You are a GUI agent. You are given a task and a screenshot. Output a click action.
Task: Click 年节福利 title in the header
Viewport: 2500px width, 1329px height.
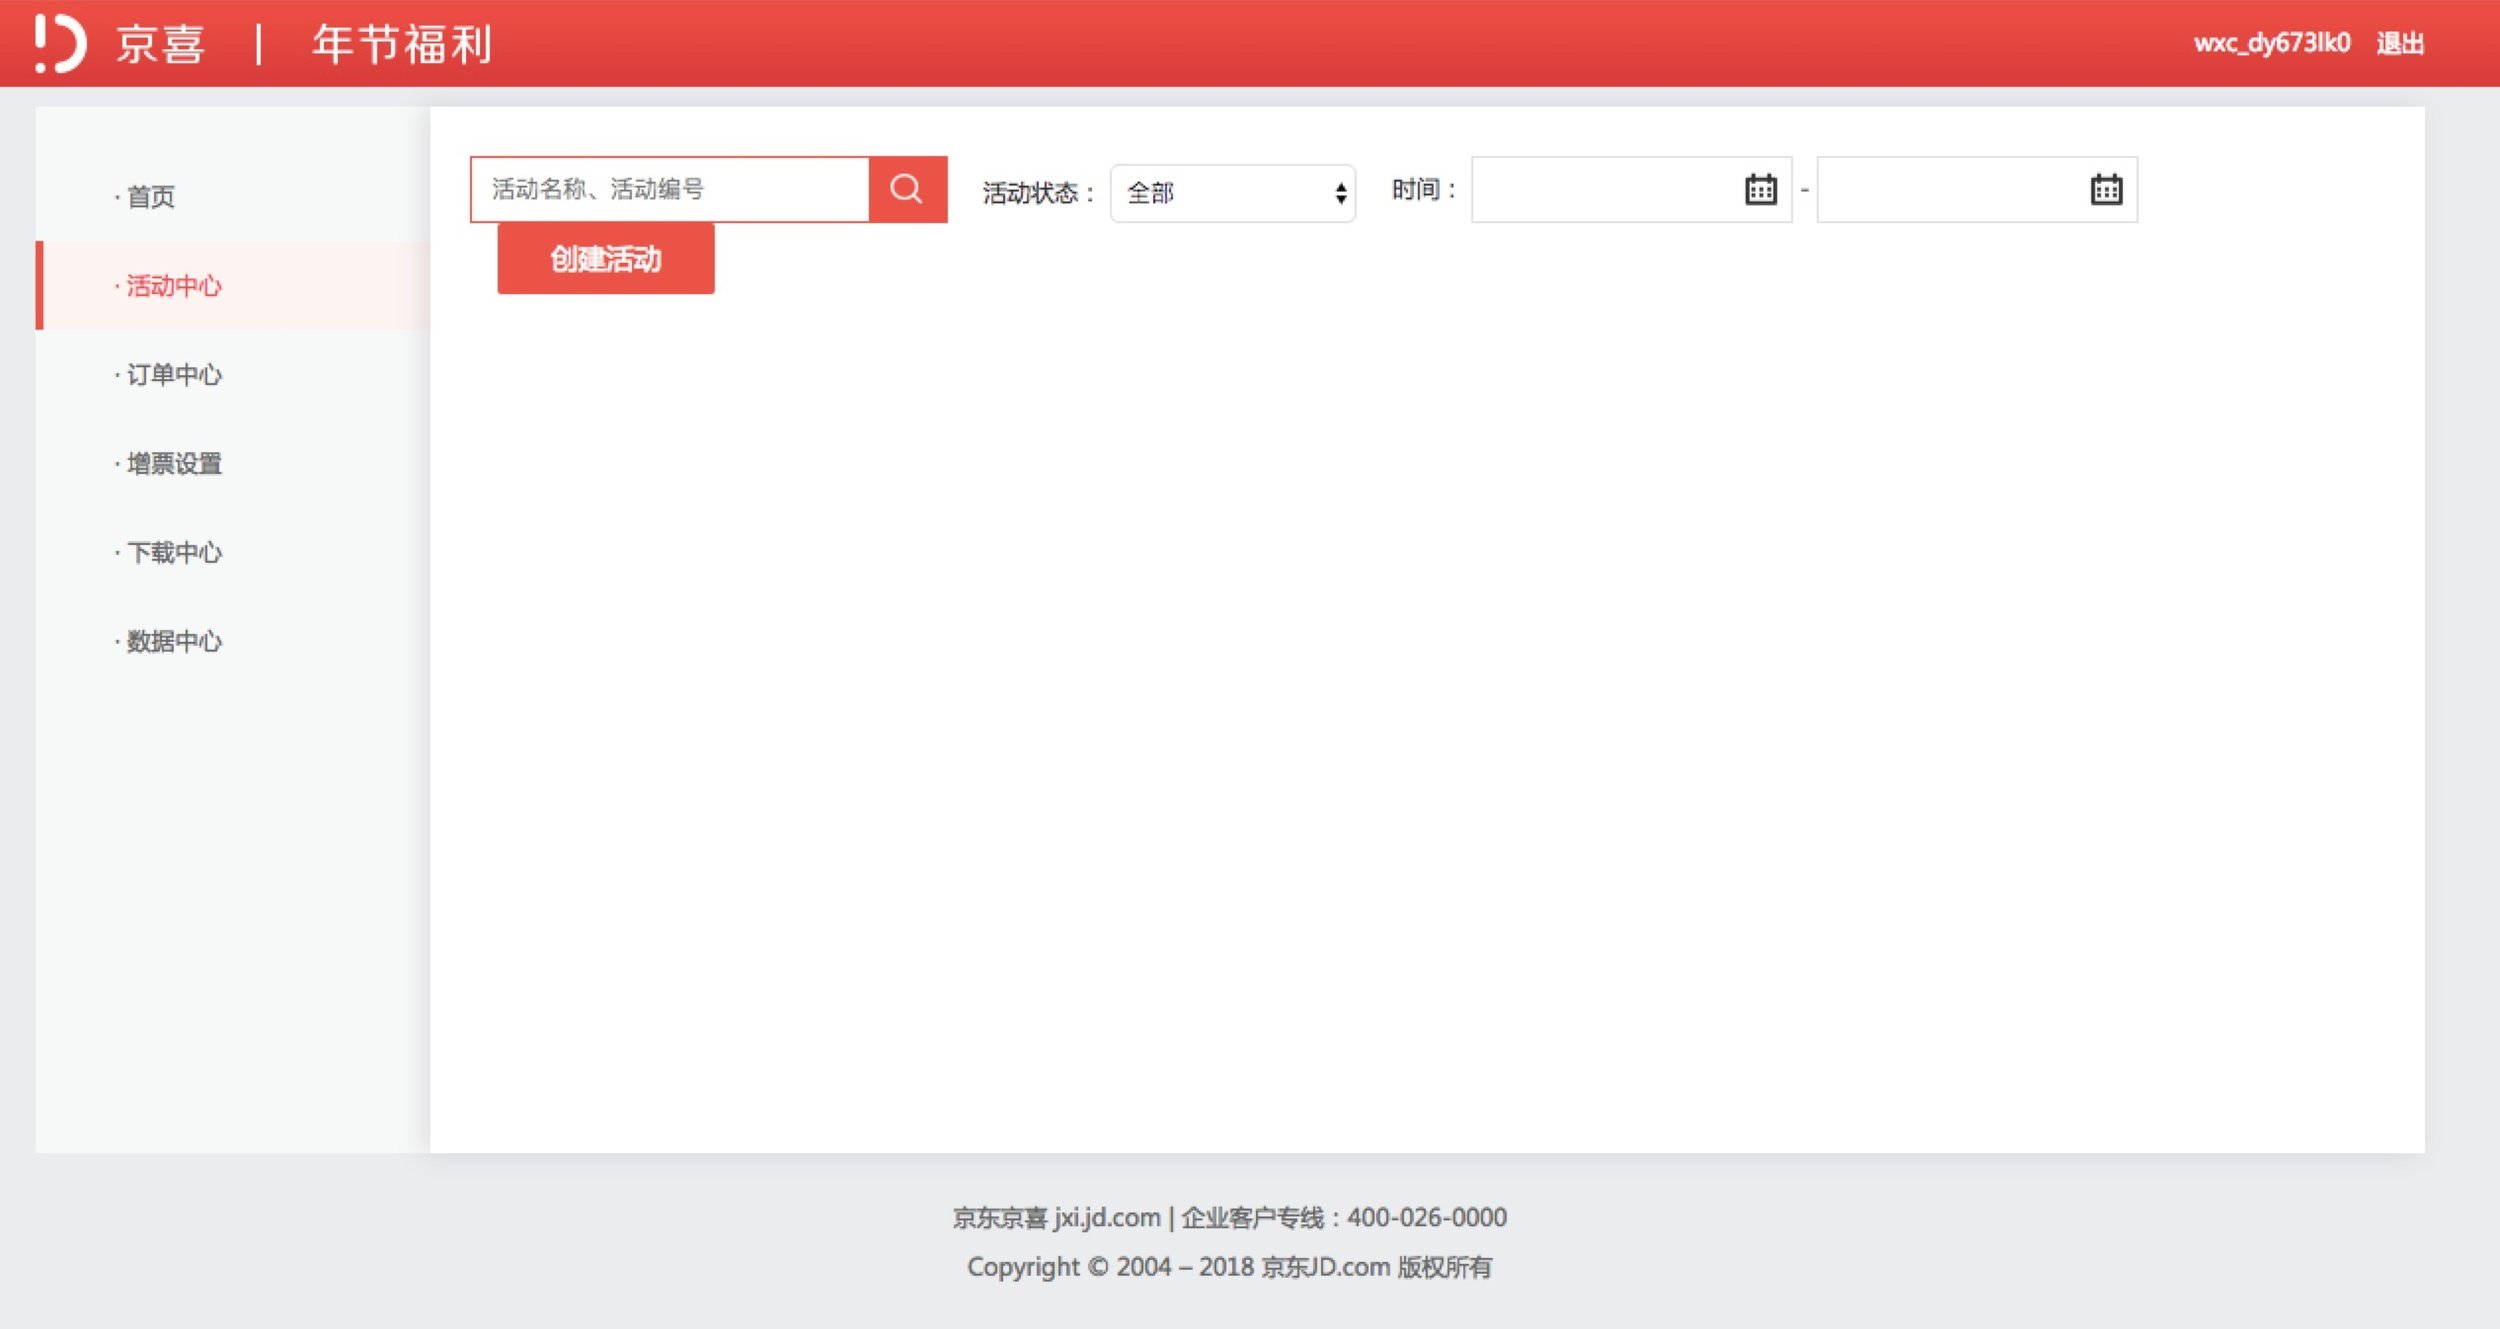(x=402, y=45)
